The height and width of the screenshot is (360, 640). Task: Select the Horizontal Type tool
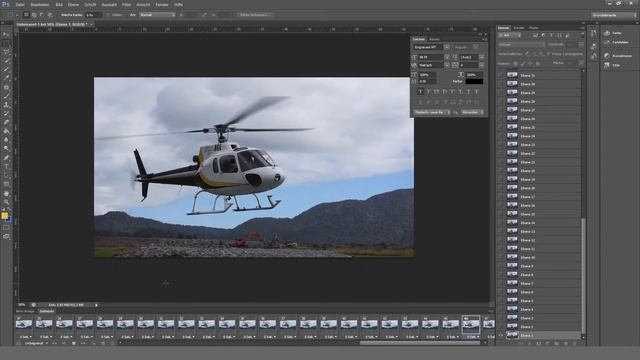point(6,167)
